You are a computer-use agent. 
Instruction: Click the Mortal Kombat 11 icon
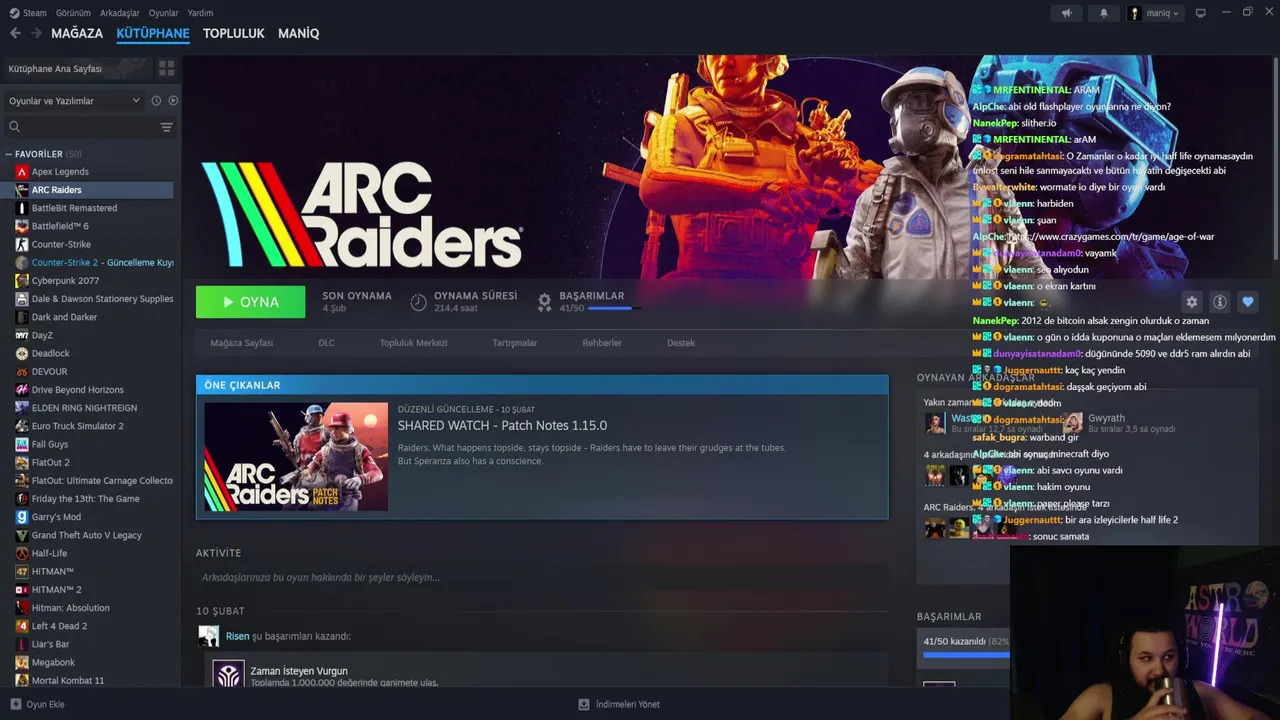coord(22,681)
